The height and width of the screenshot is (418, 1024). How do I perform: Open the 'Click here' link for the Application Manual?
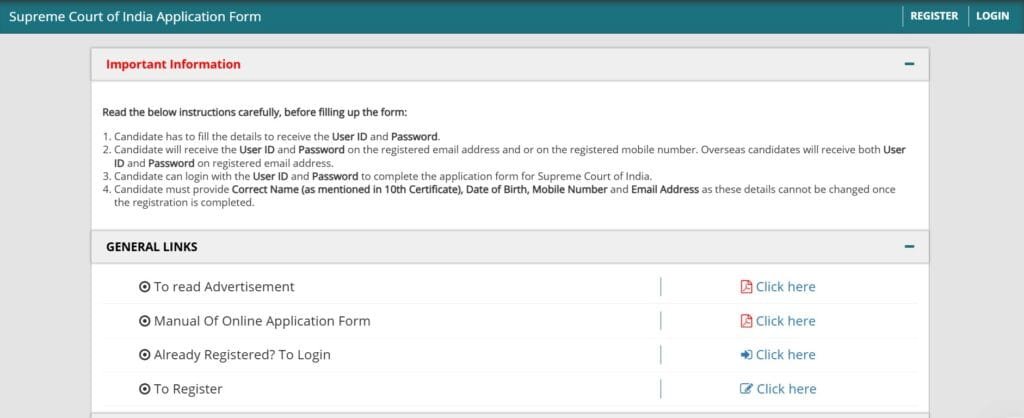(x=785, y=321)
